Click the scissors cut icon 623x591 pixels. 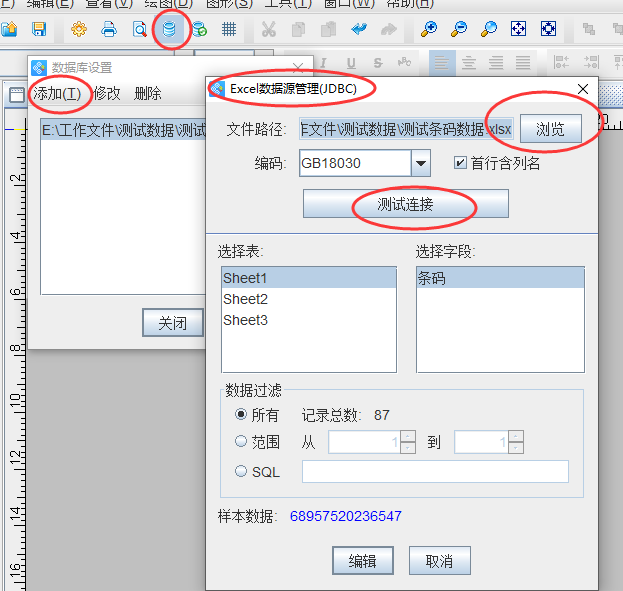269,29
